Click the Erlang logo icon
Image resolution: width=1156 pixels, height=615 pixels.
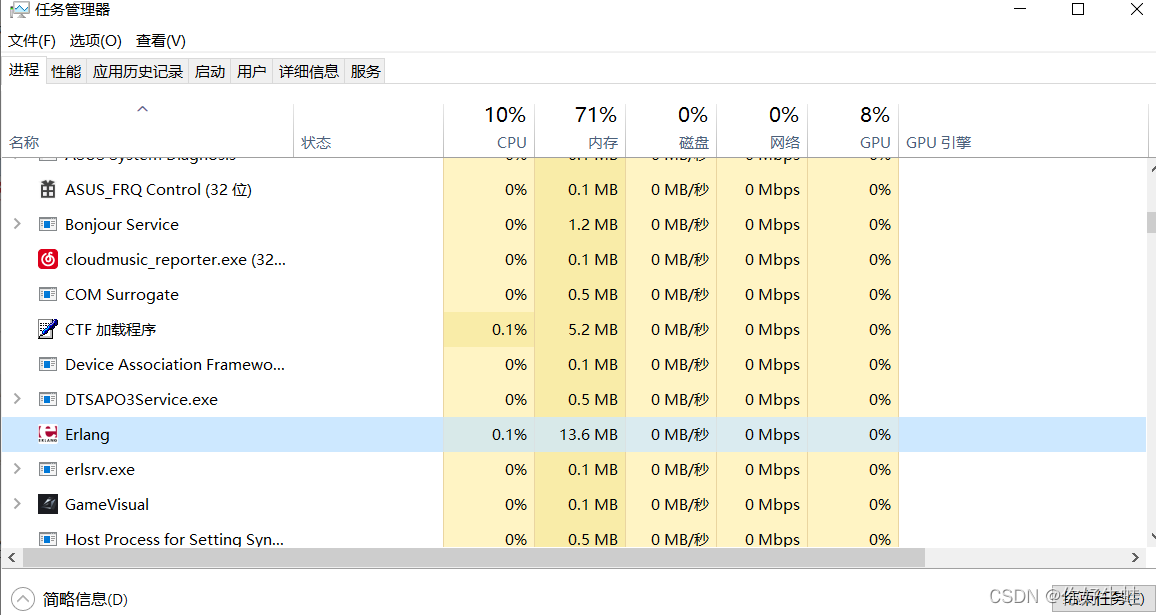[48, 434]
